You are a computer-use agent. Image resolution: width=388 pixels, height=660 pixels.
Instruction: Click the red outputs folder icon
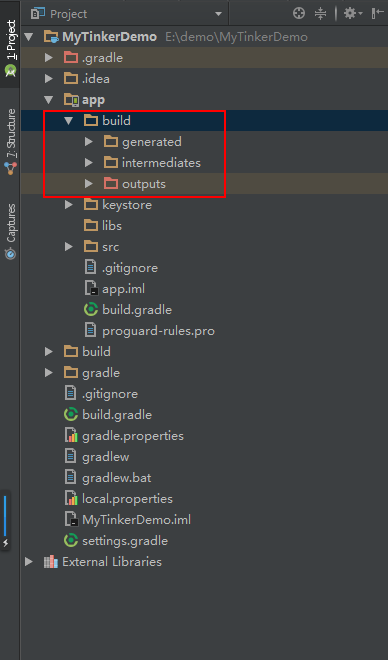tap(111, 184)
